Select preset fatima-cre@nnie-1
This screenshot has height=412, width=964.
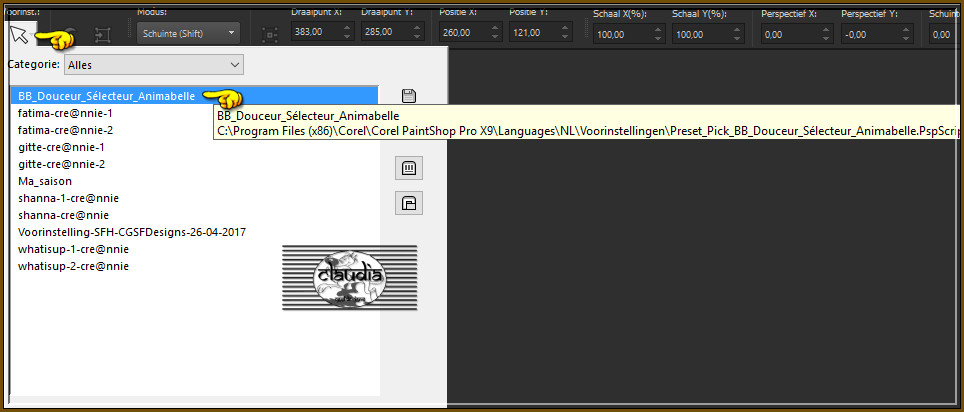(x=194, y=113)
